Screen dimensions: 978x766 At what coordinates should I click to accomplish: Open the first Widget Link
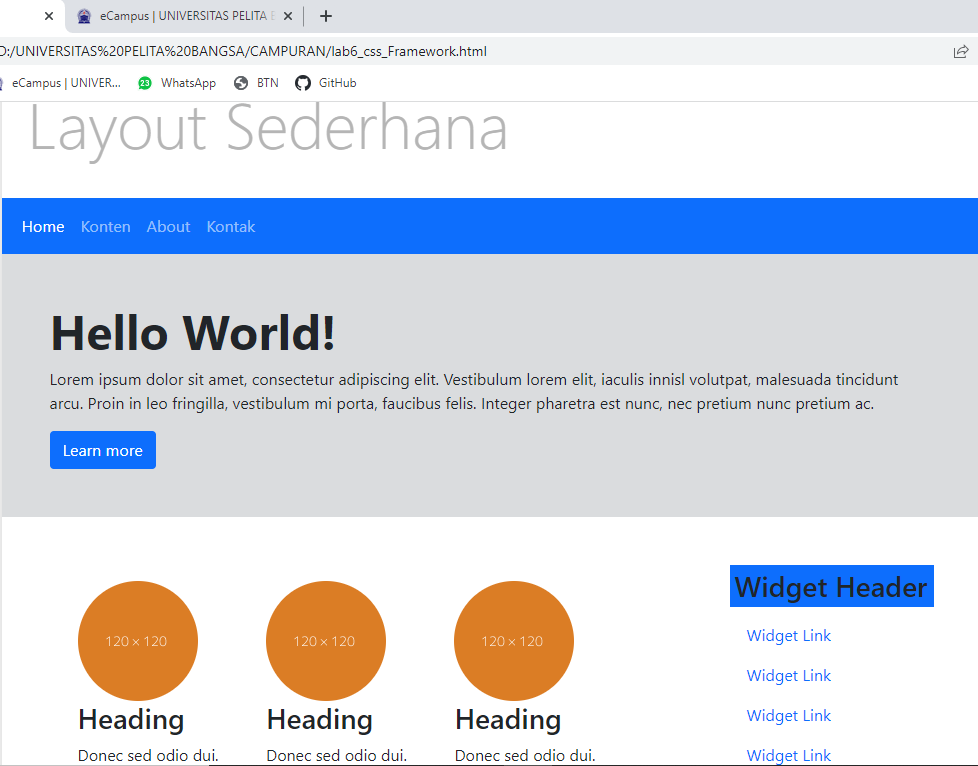tap(788, 635)
